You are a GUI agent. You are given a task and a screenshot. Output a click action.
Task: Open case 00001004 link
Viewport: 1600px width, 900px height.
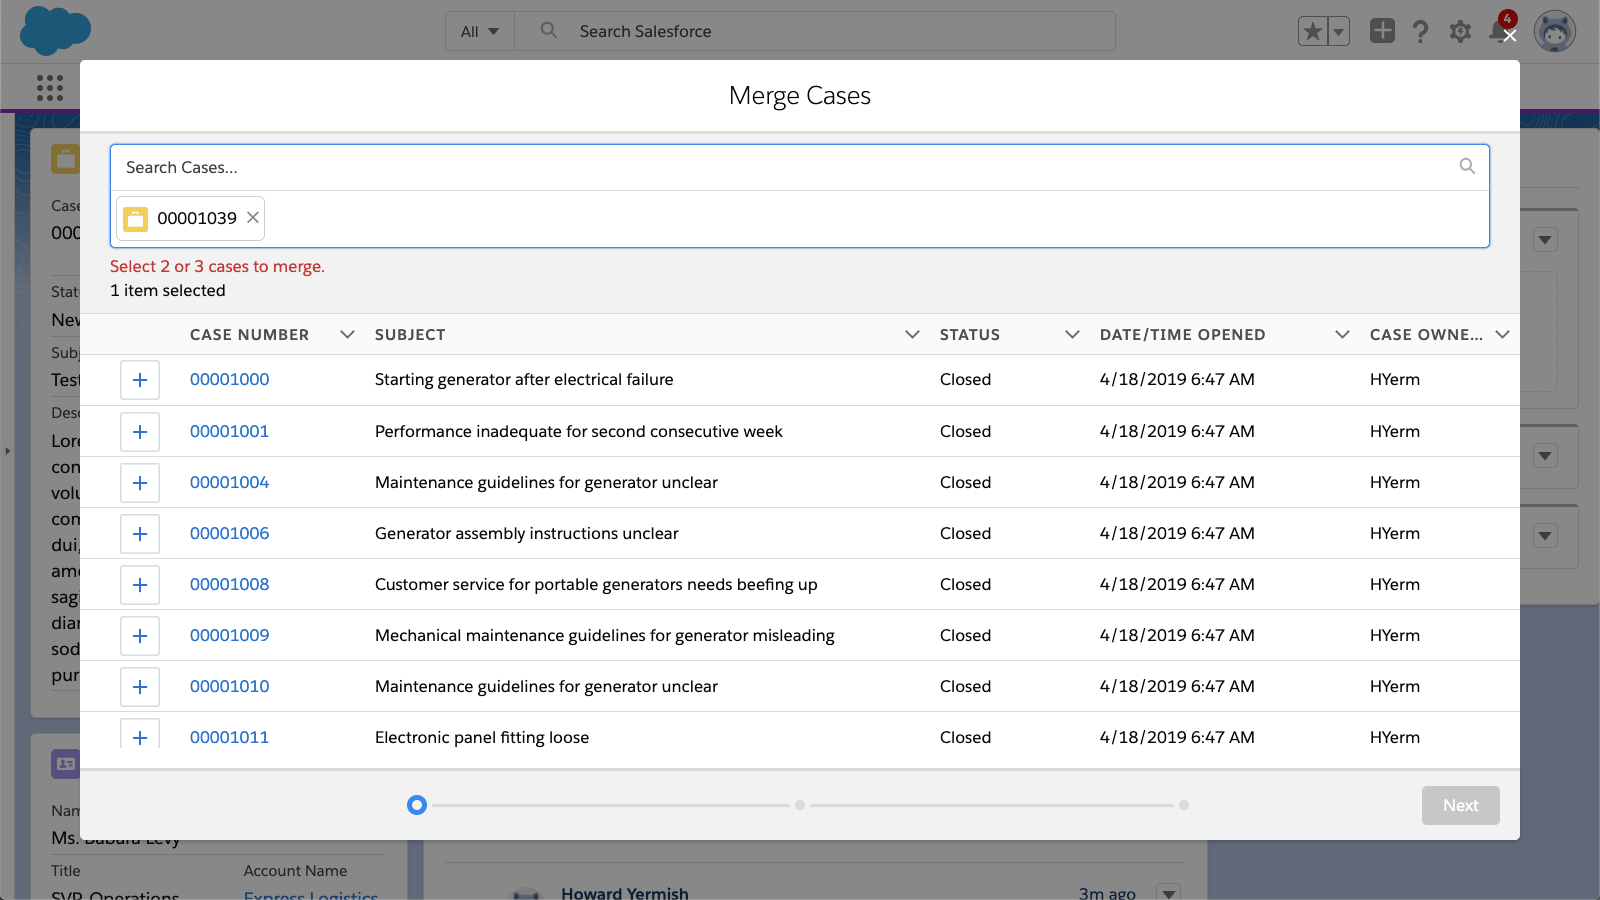click(x=229, y=482)
